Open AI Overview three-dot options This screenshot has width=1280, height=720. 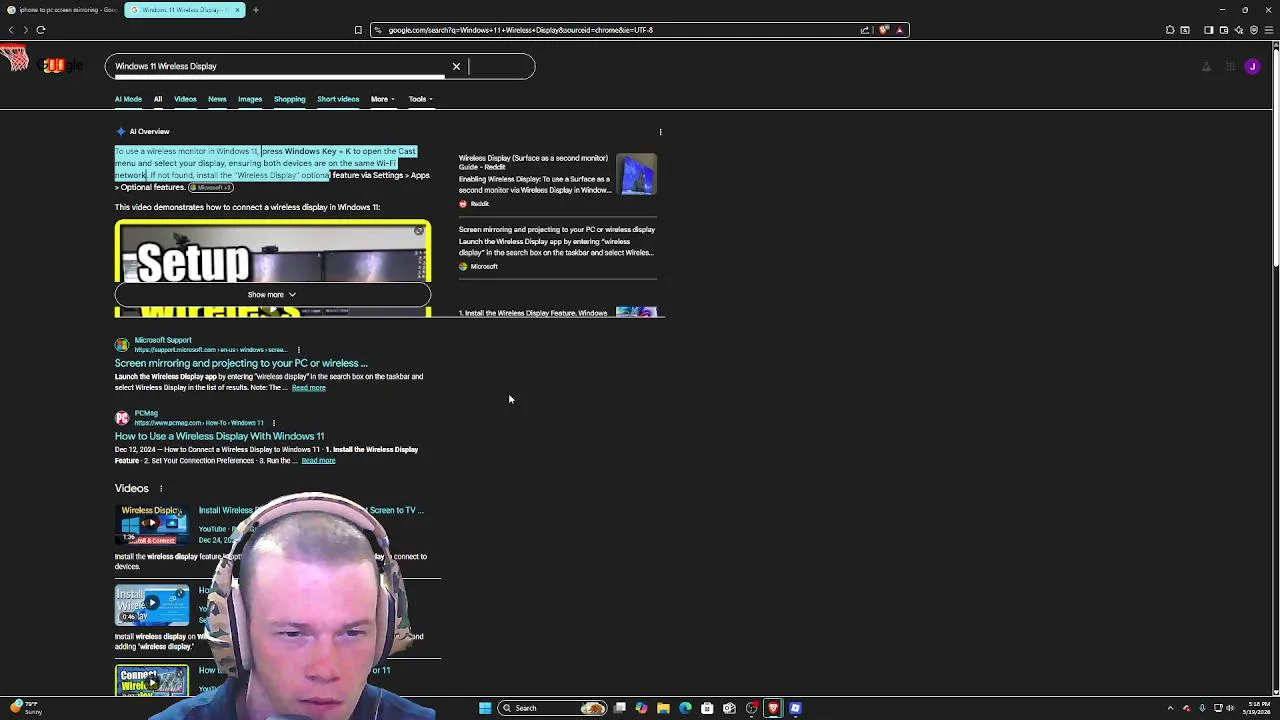point(660,132)
